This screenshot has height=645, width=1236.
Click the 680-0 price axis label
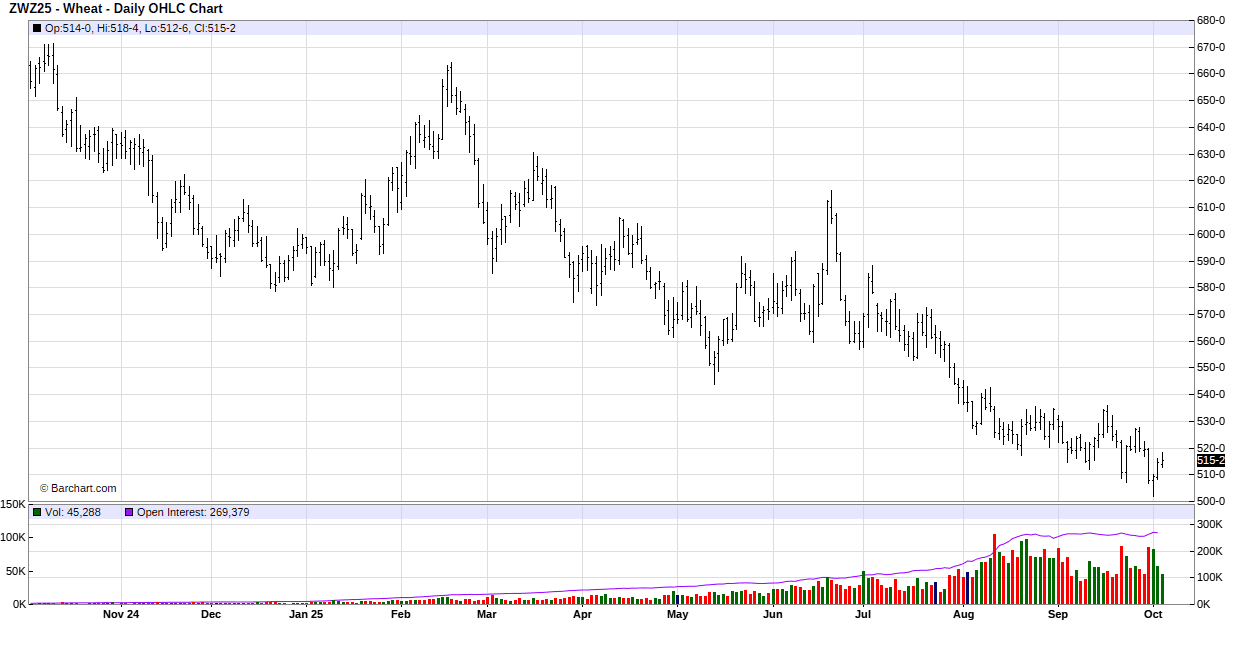1212,20
